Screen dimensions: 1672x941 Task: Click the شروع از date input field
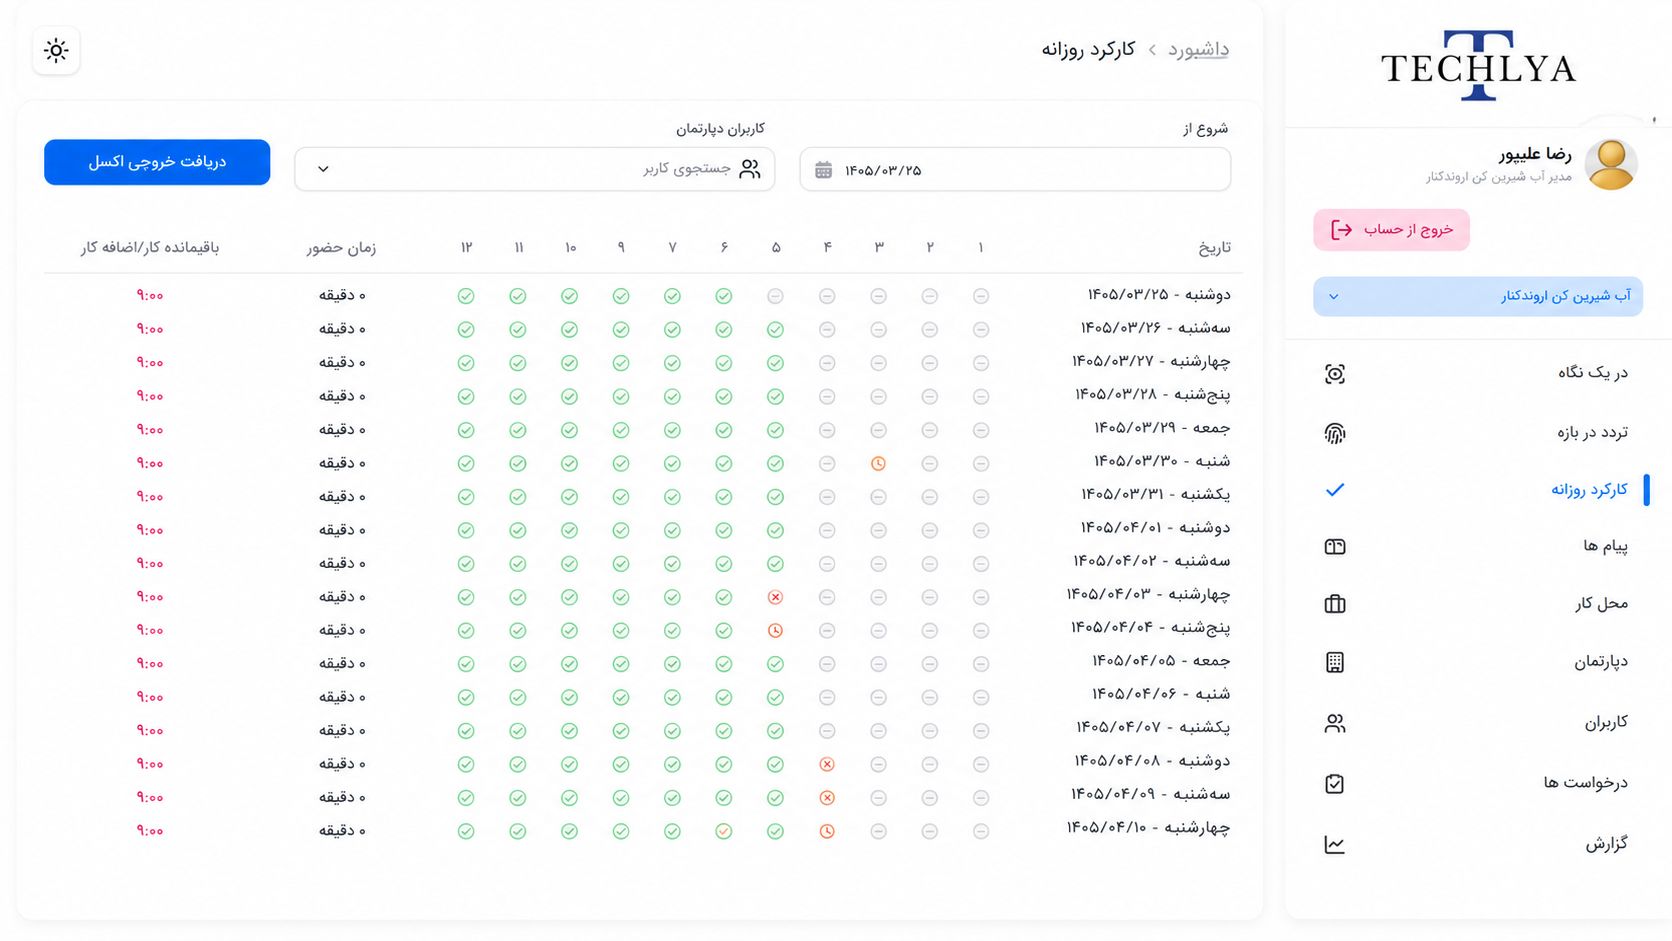1015,169
